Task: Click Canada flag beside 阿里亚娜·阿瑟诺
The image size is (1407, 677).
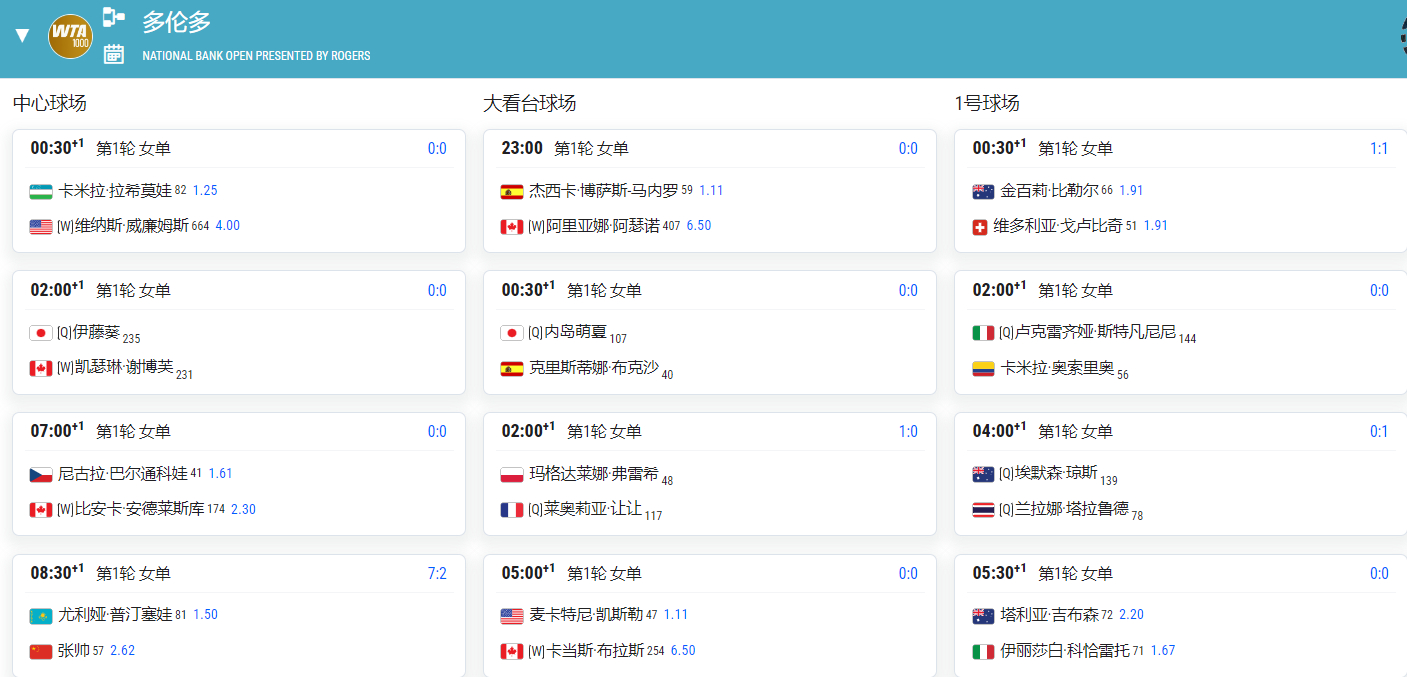Action: coord(512,227)
